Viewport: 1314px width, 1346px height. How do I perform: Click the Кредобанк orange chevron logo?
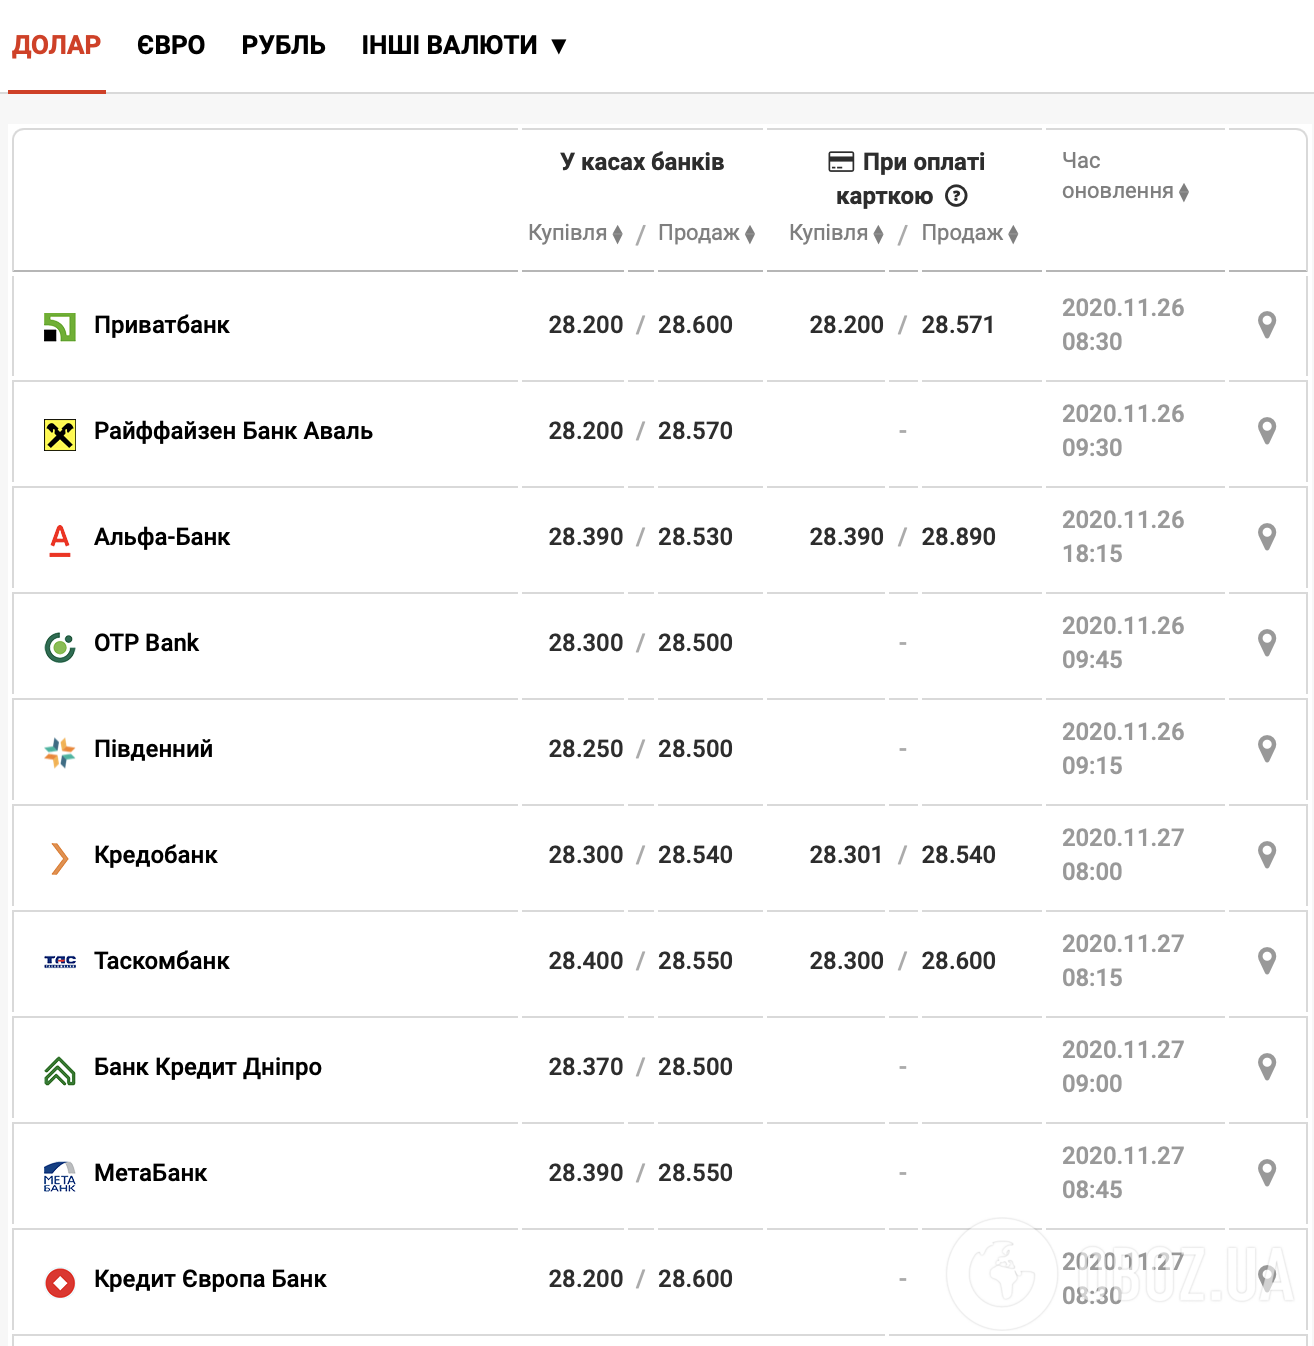pos(60,858)
